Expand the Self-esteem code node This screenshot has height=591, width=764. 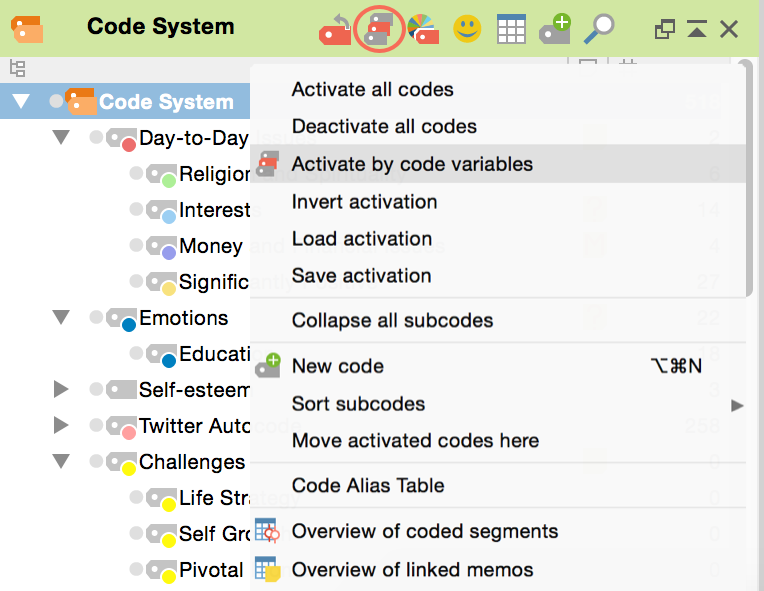[61, 389]
